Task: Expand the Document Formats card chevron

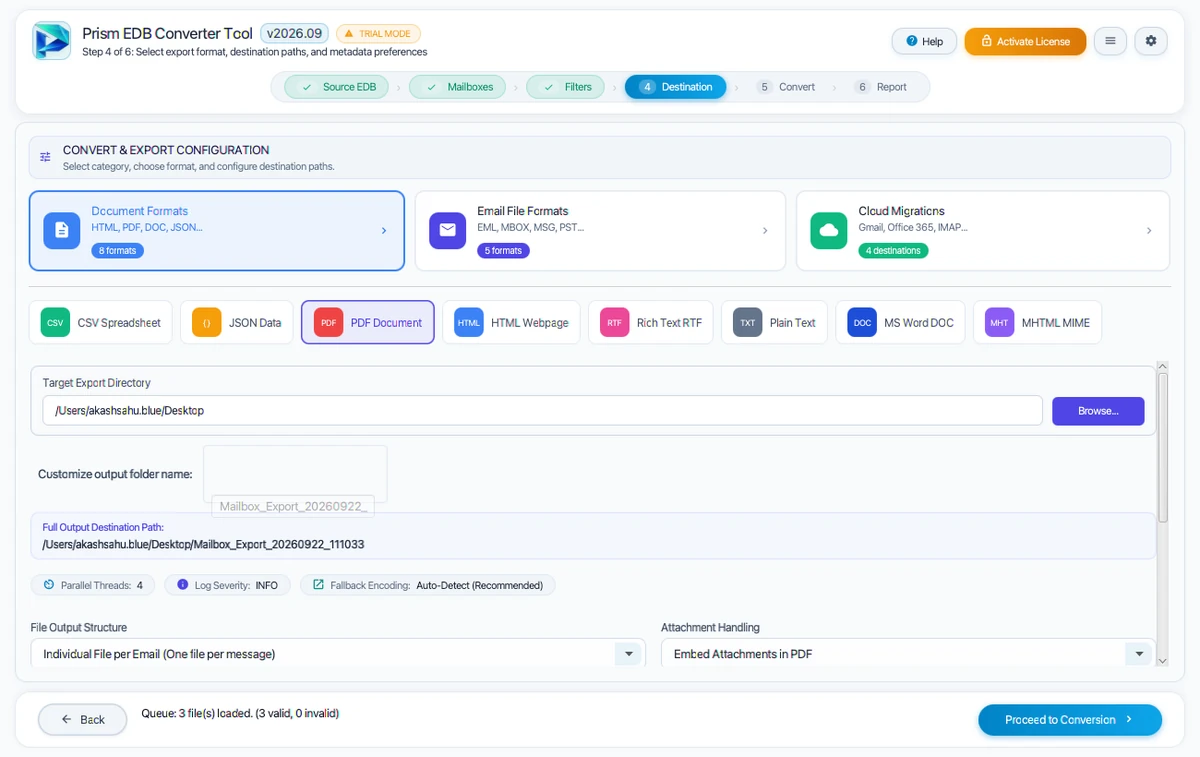Action: [384, 231]
